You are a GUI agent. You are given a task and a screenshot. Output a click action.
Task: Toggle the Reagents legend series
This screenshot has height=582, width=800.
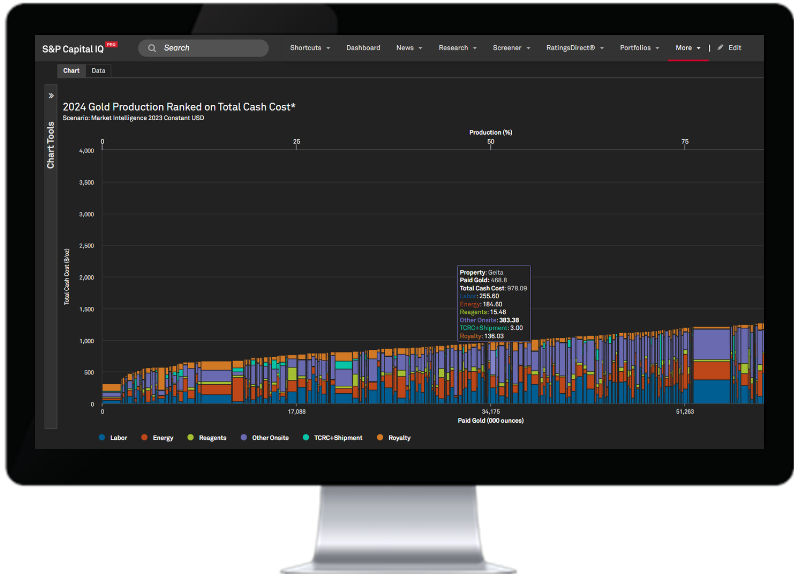pyautogui.click(x=207, y=438)
